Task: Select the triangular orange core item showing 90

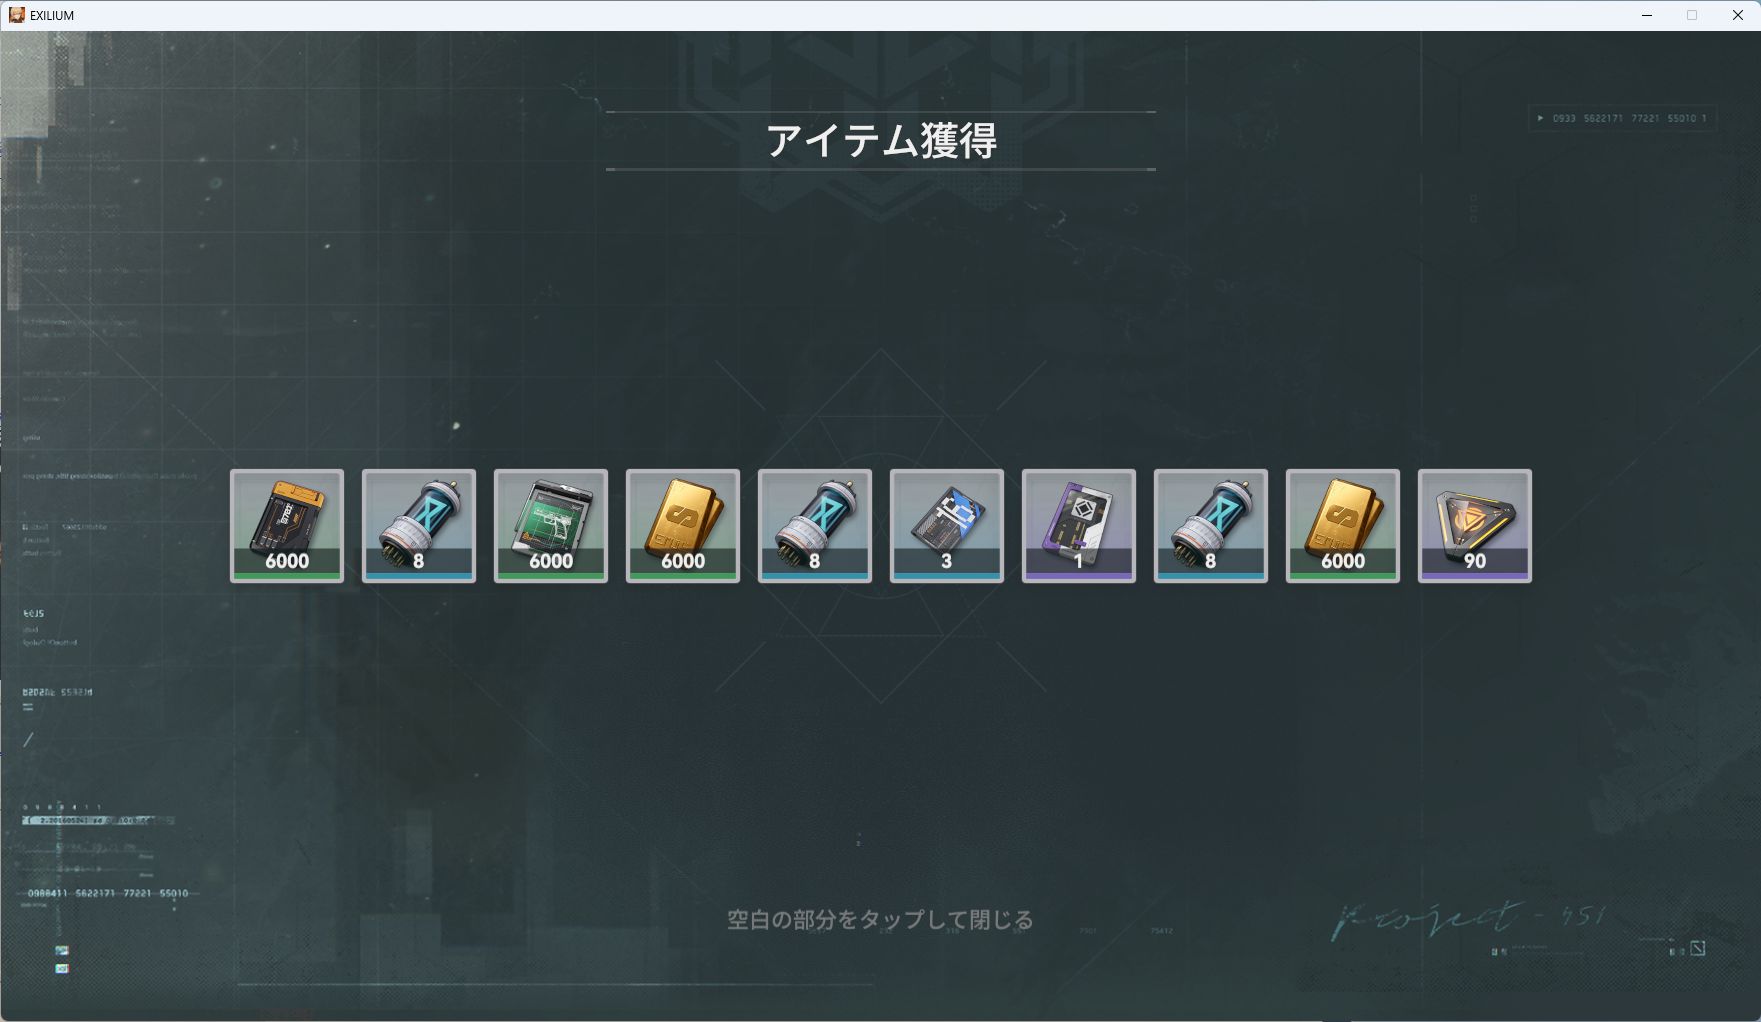Action: click(1475, 526)
